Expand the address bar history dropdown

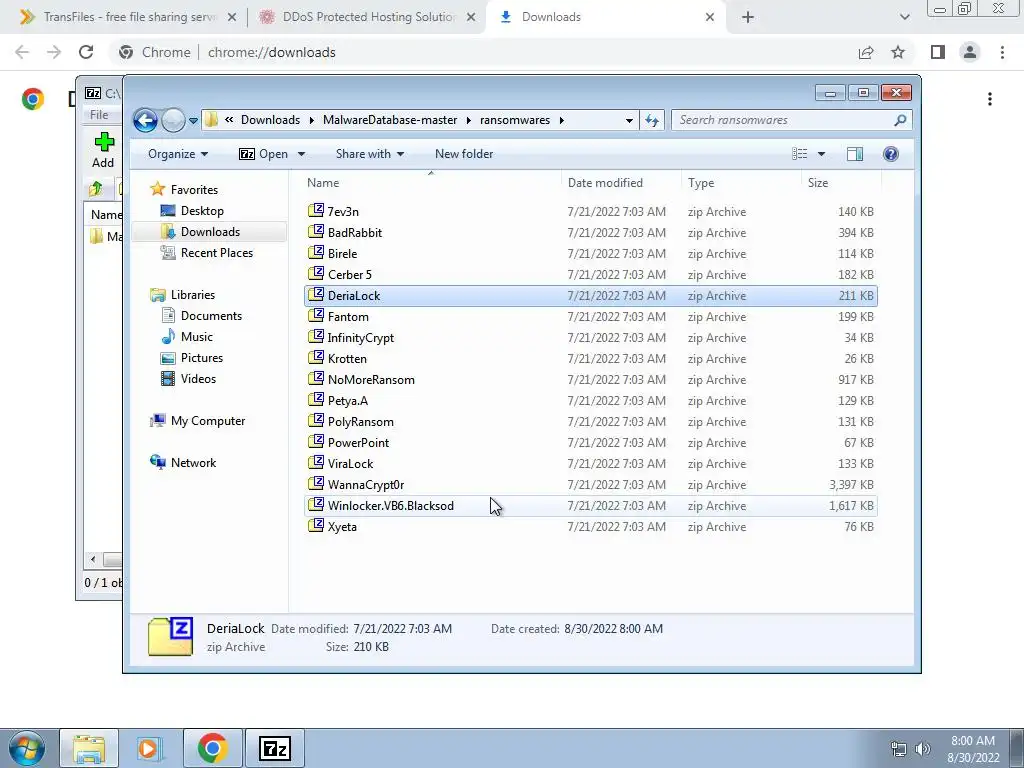629,120
